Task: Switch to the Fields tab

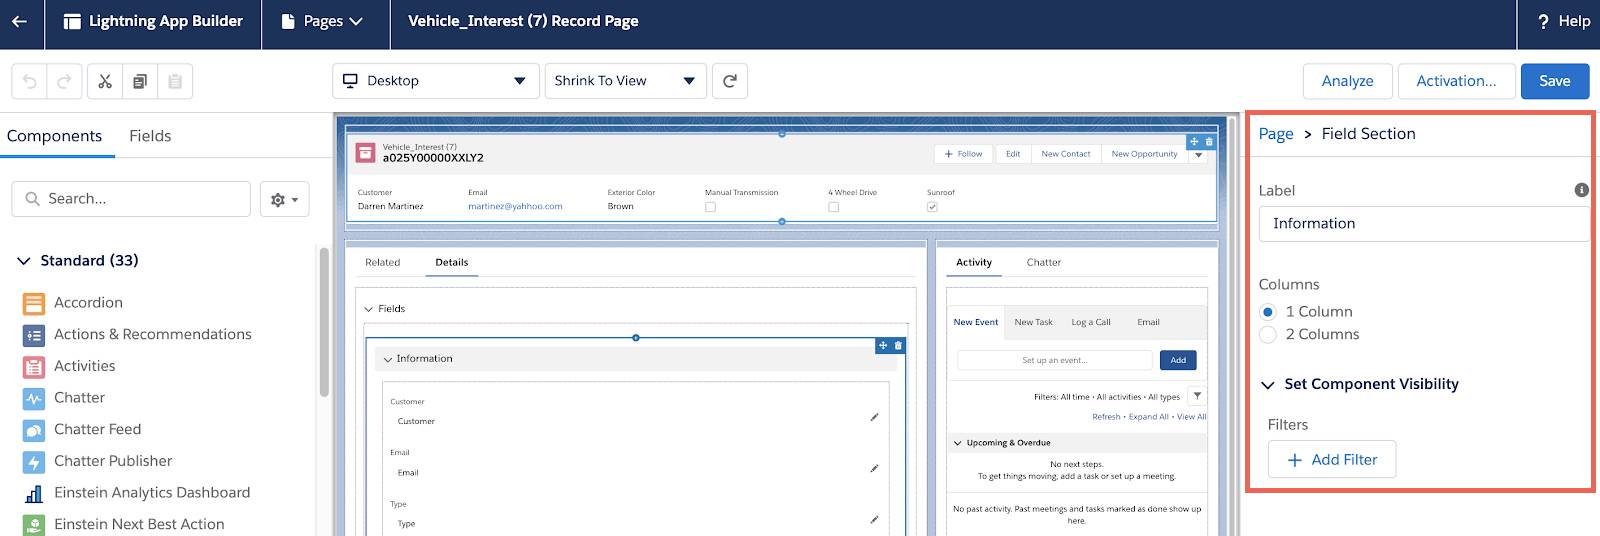Action: pos(150,136)
